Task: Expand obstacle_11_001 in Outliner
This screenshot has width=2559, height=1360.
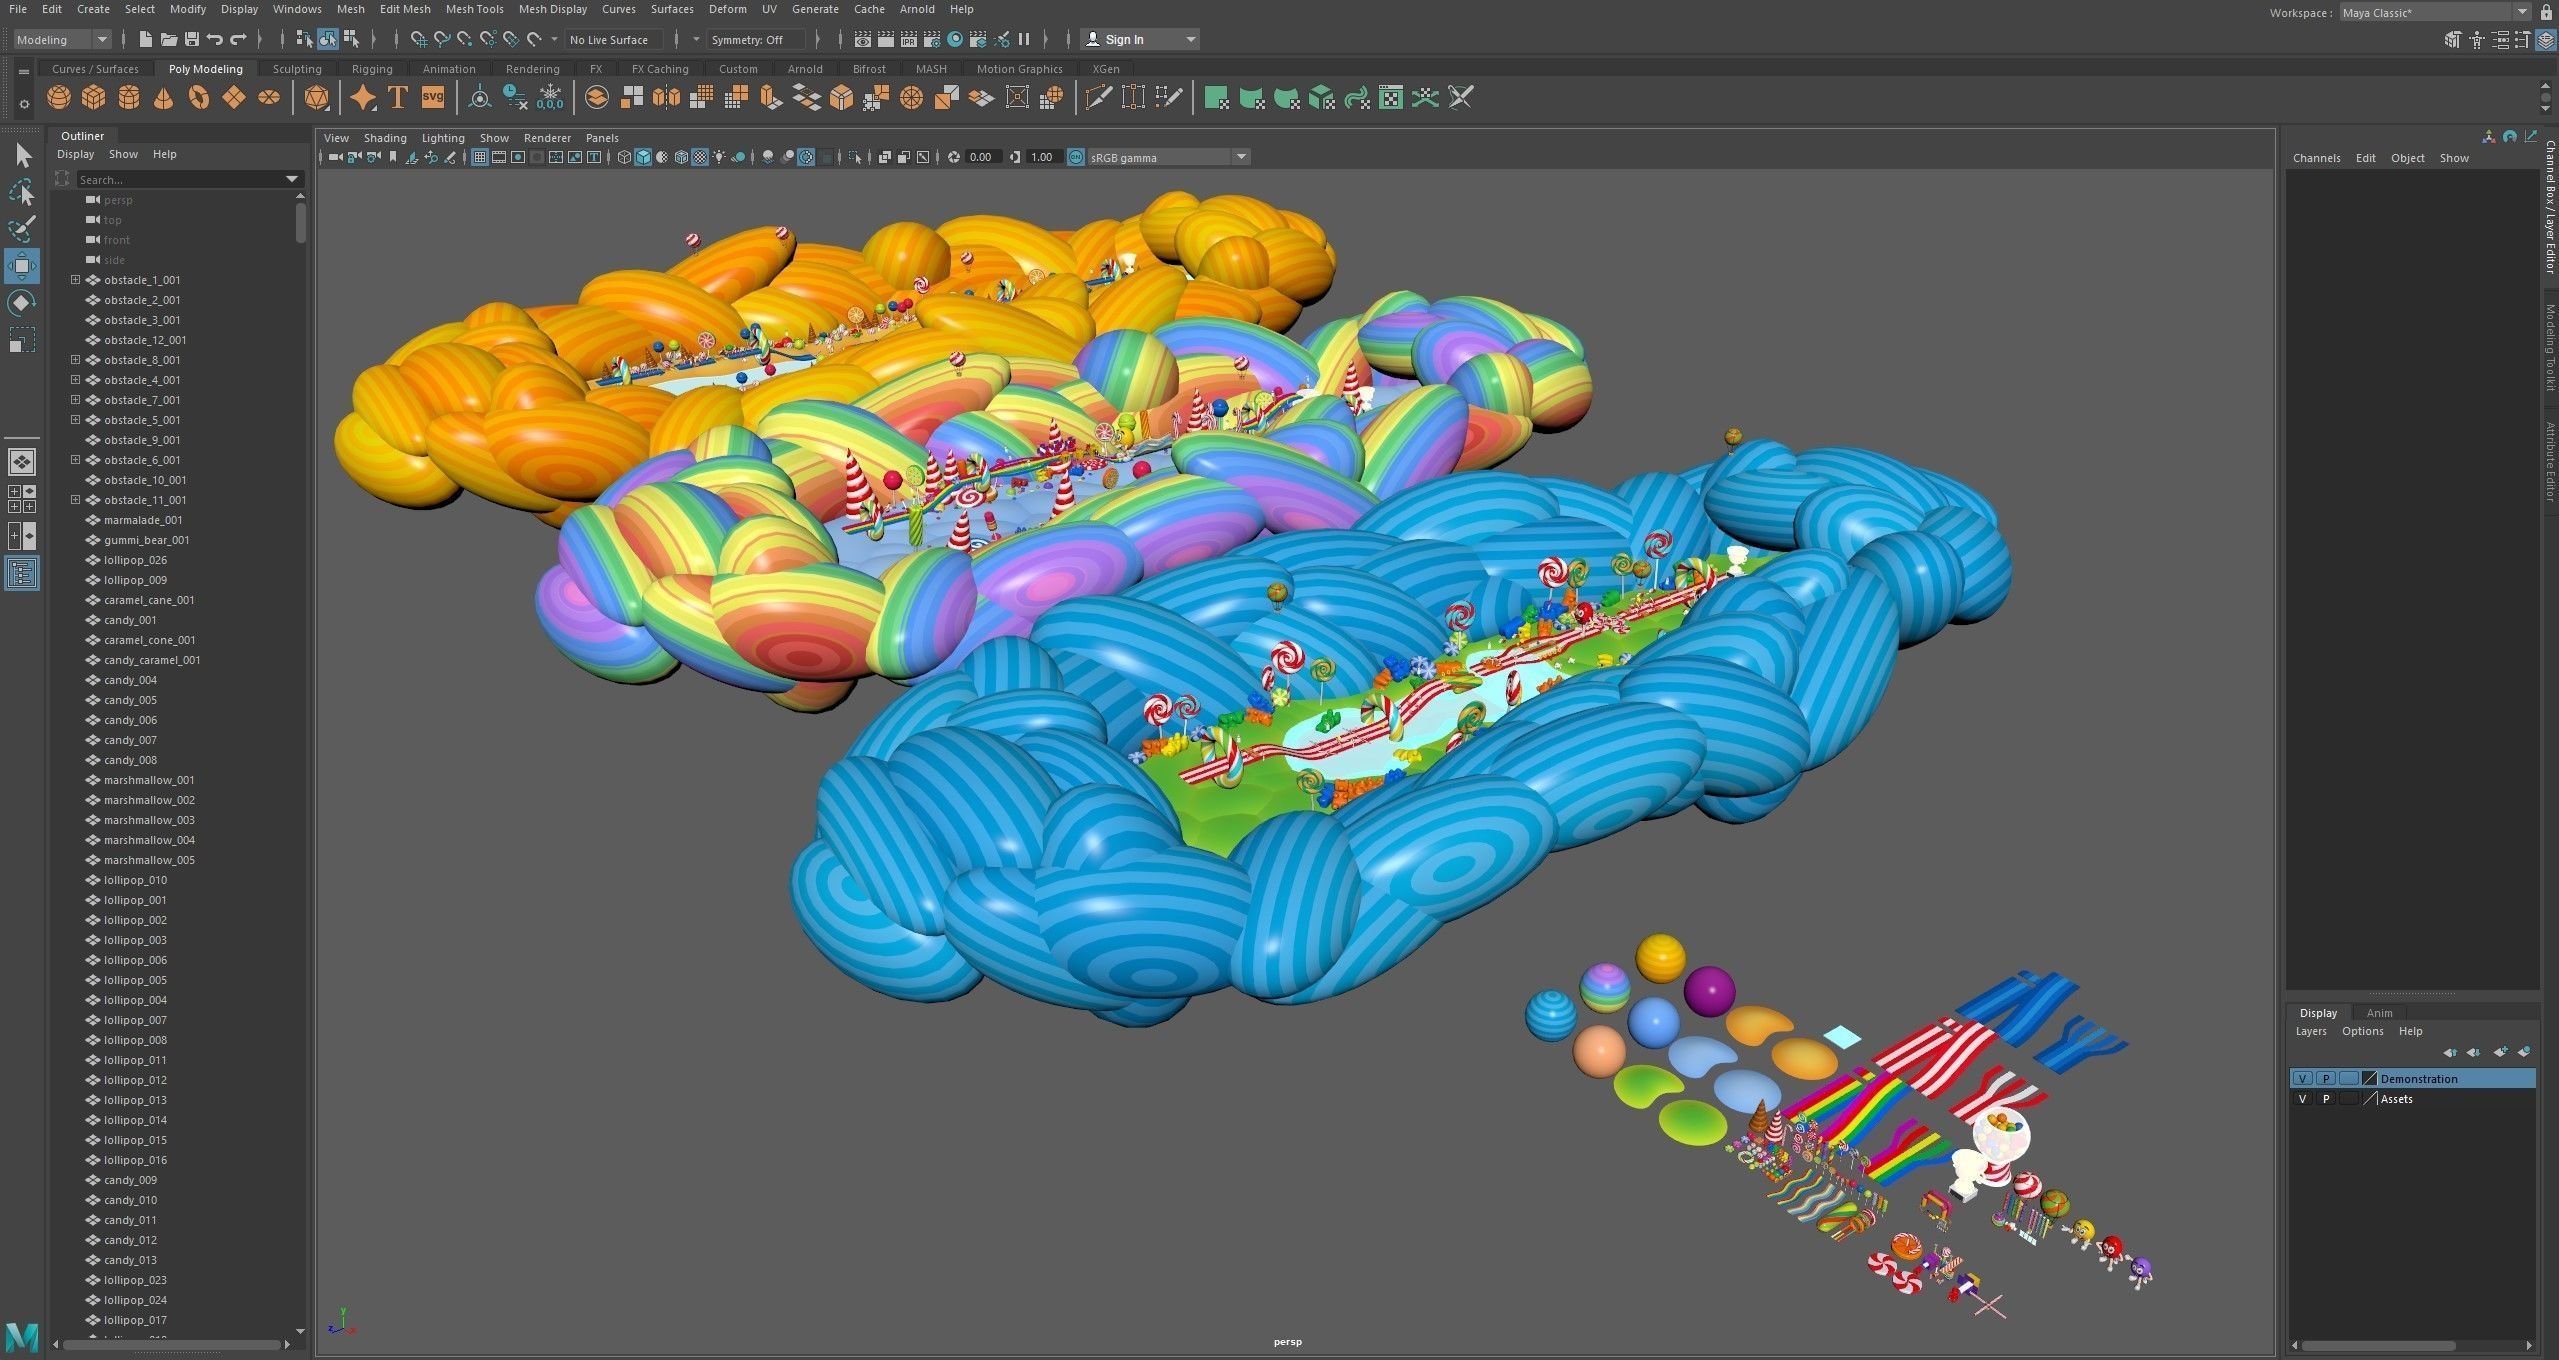Action: pos(75,500)
